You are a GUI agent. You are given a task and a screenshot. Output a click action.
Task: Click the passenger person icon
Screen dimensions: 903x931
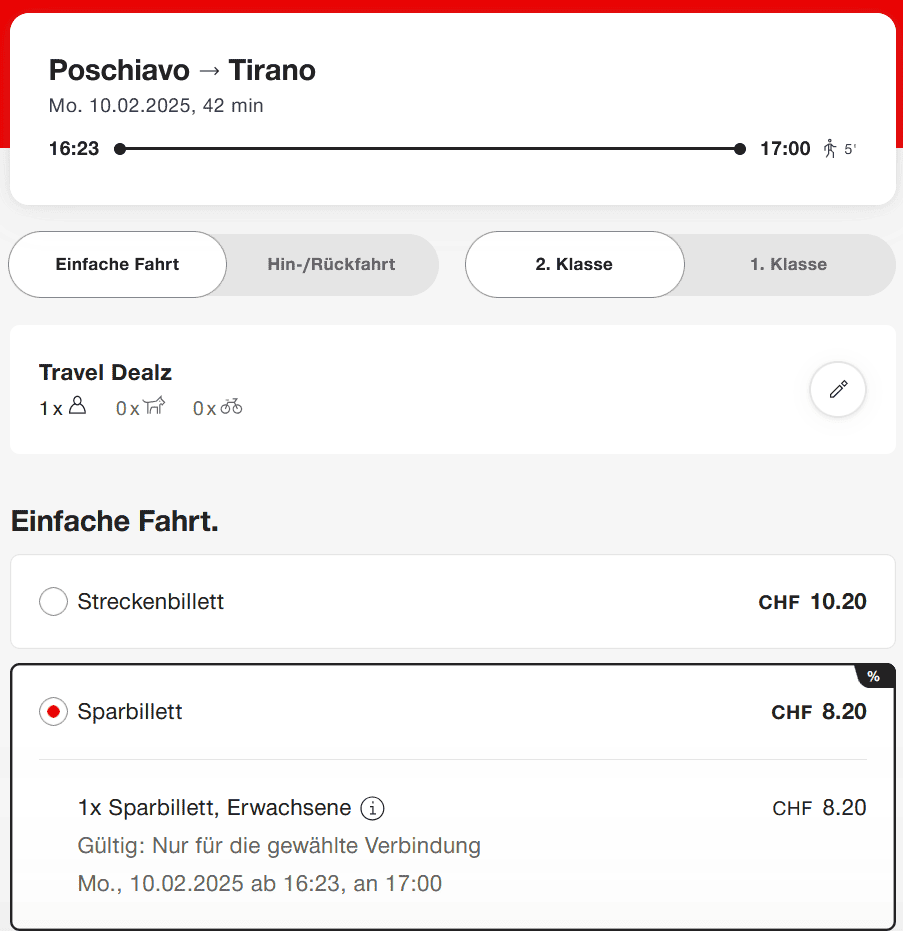pyautogui.click(x=77, y=406)
